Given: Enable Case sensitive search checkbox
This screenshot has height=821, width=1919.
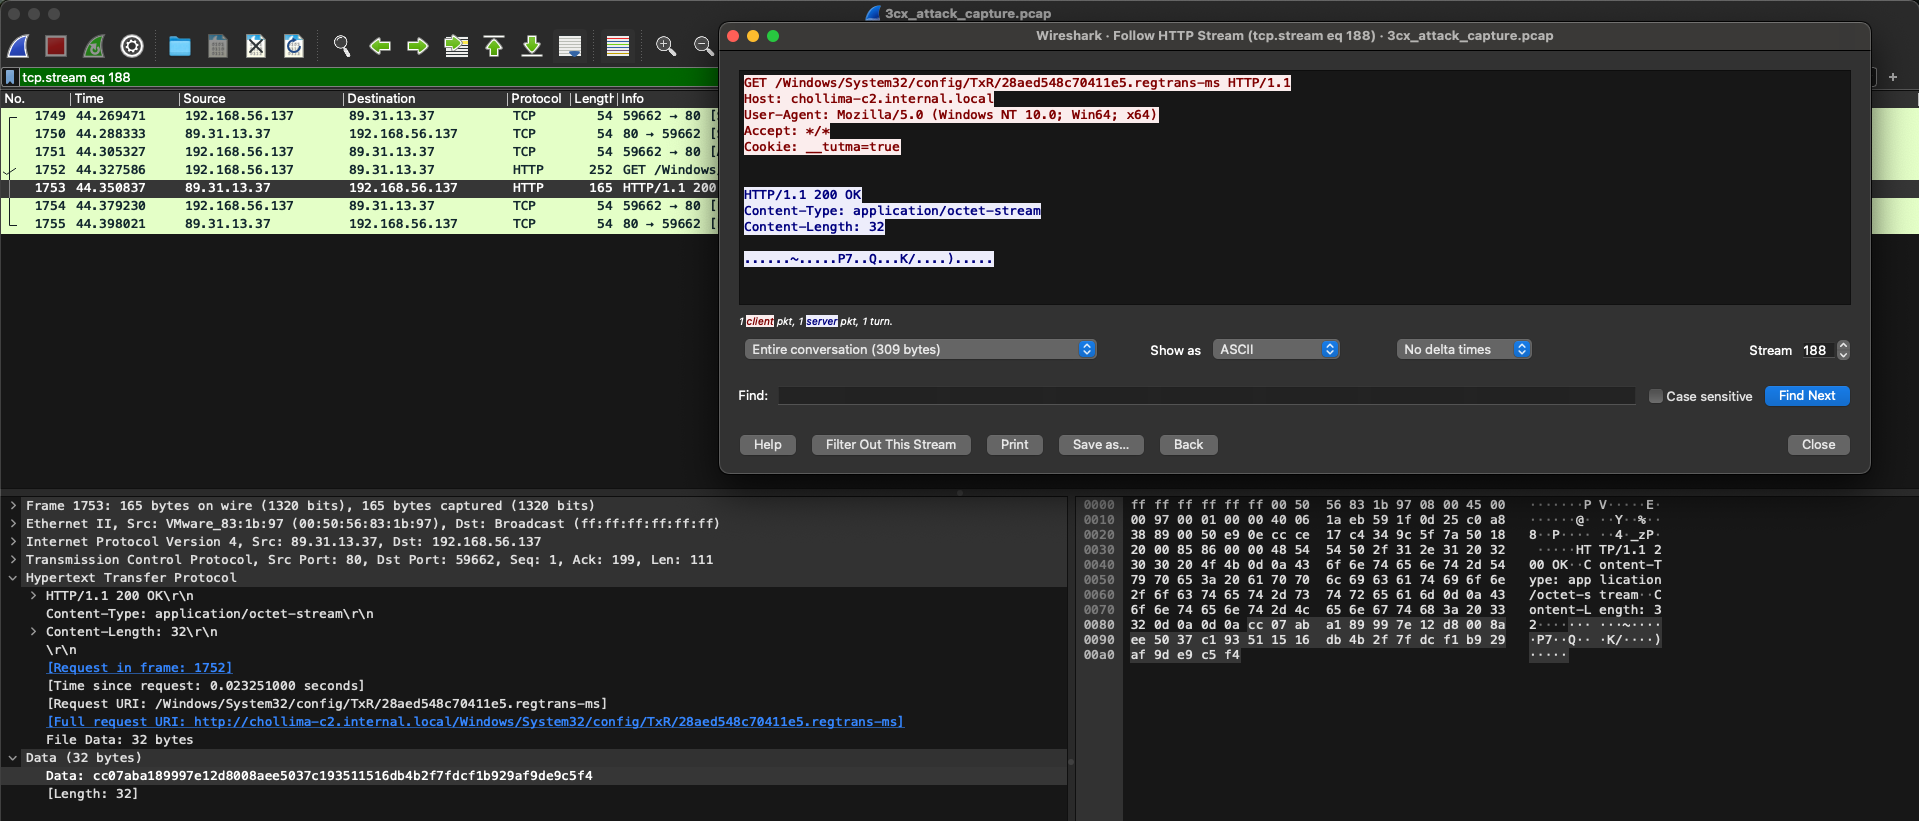Looking at the screenshot, I should (1656, 396).
